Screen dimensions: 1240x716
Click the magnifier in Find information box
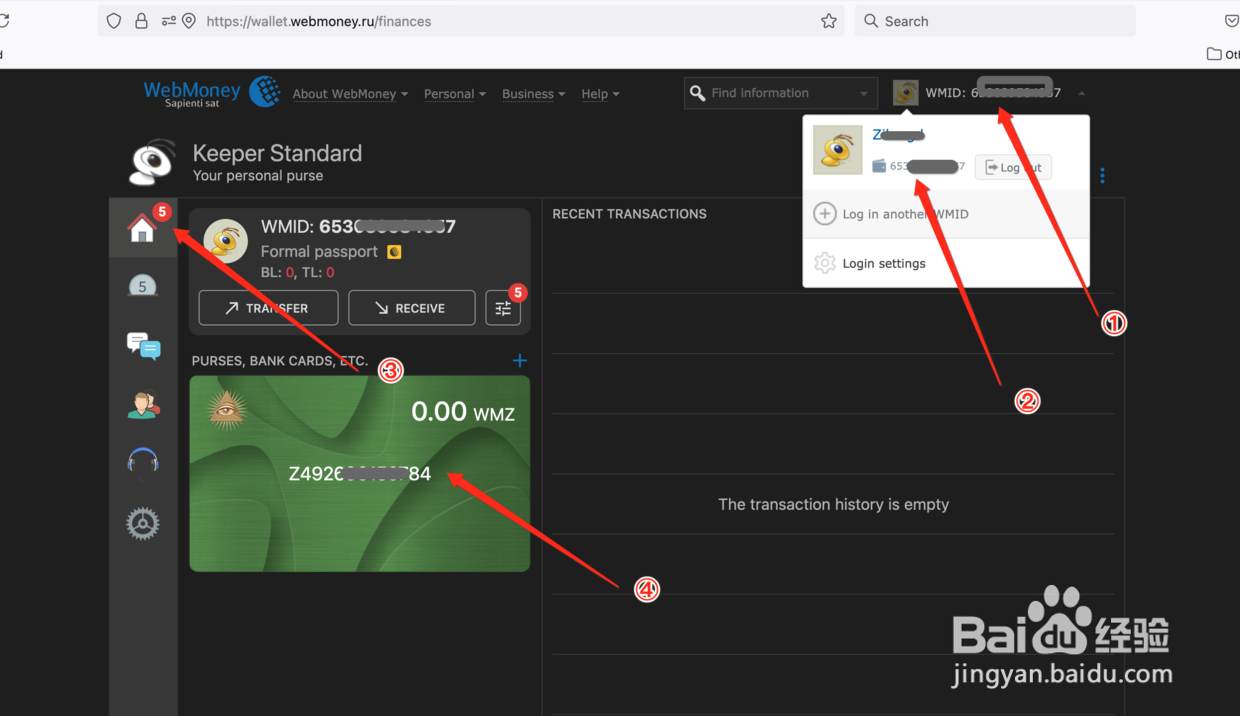pos(698,93)
